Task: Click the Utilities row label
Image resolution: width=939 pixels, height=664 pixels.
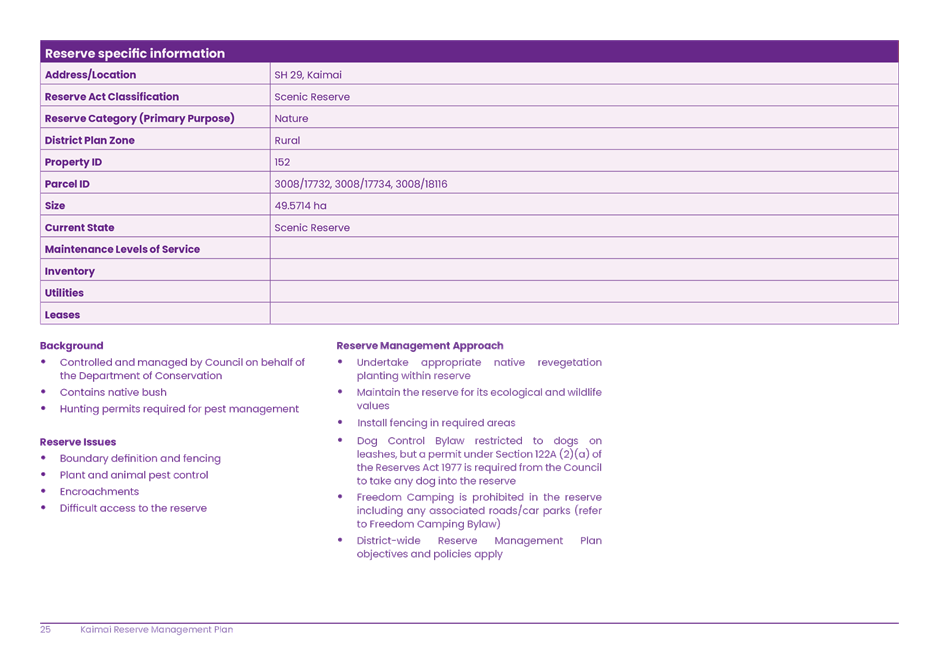Action: coord(63,292)
